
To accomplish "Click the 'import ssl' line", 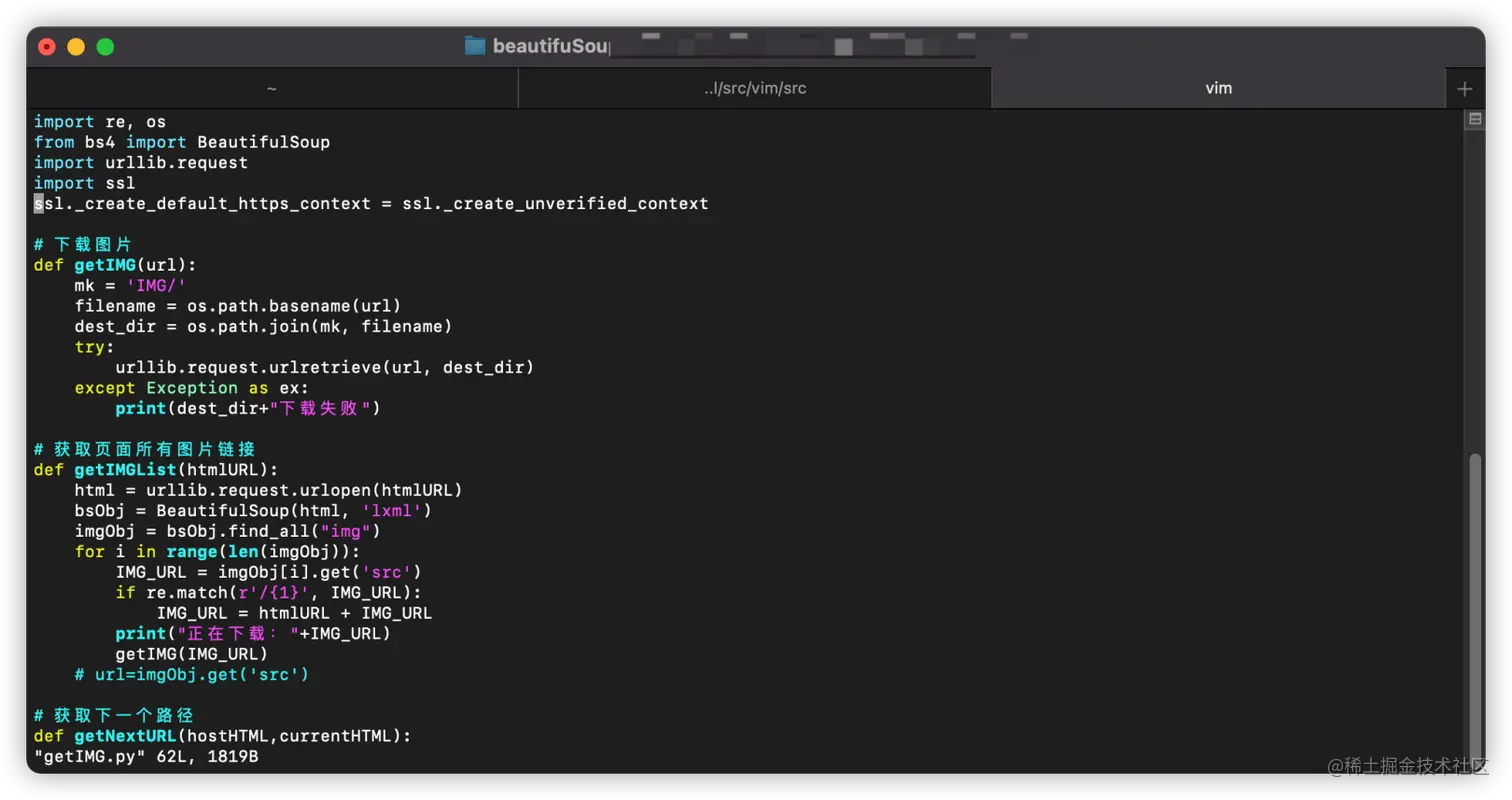I will pos(84,183).
